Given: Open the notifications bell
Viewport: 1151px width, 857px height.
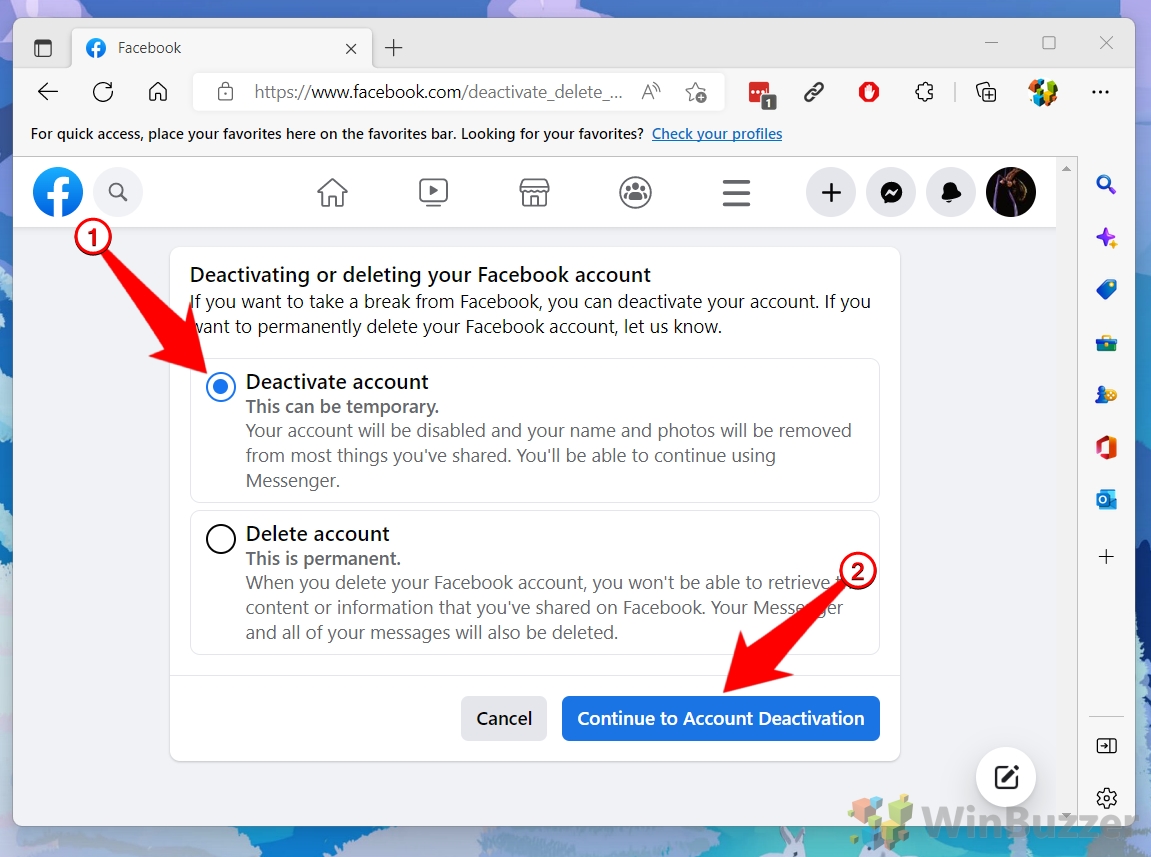Looking at the screenshot, I should (951, 192).
